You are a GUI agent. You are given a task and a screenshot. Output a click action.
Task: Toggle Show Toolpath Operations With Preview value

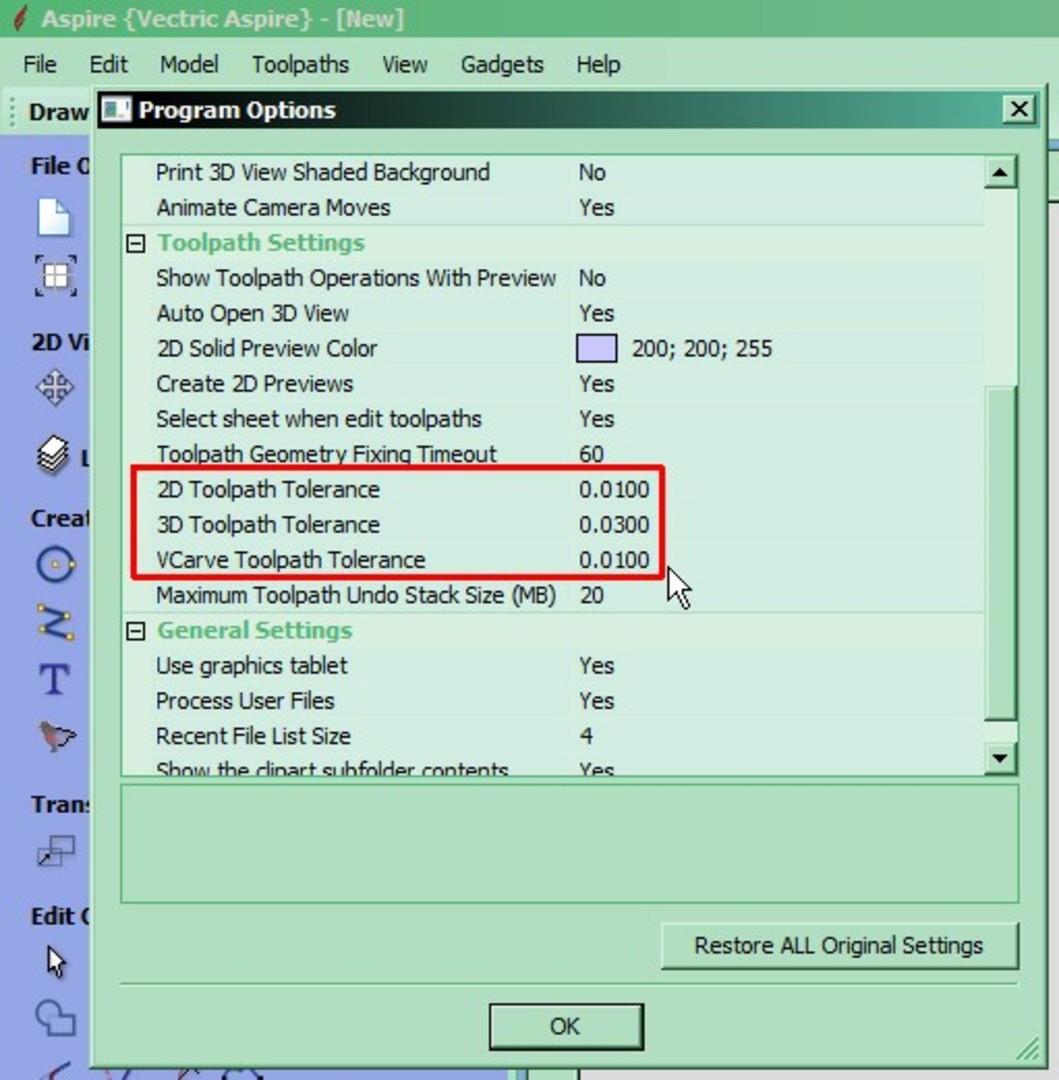tap(592, 278)
